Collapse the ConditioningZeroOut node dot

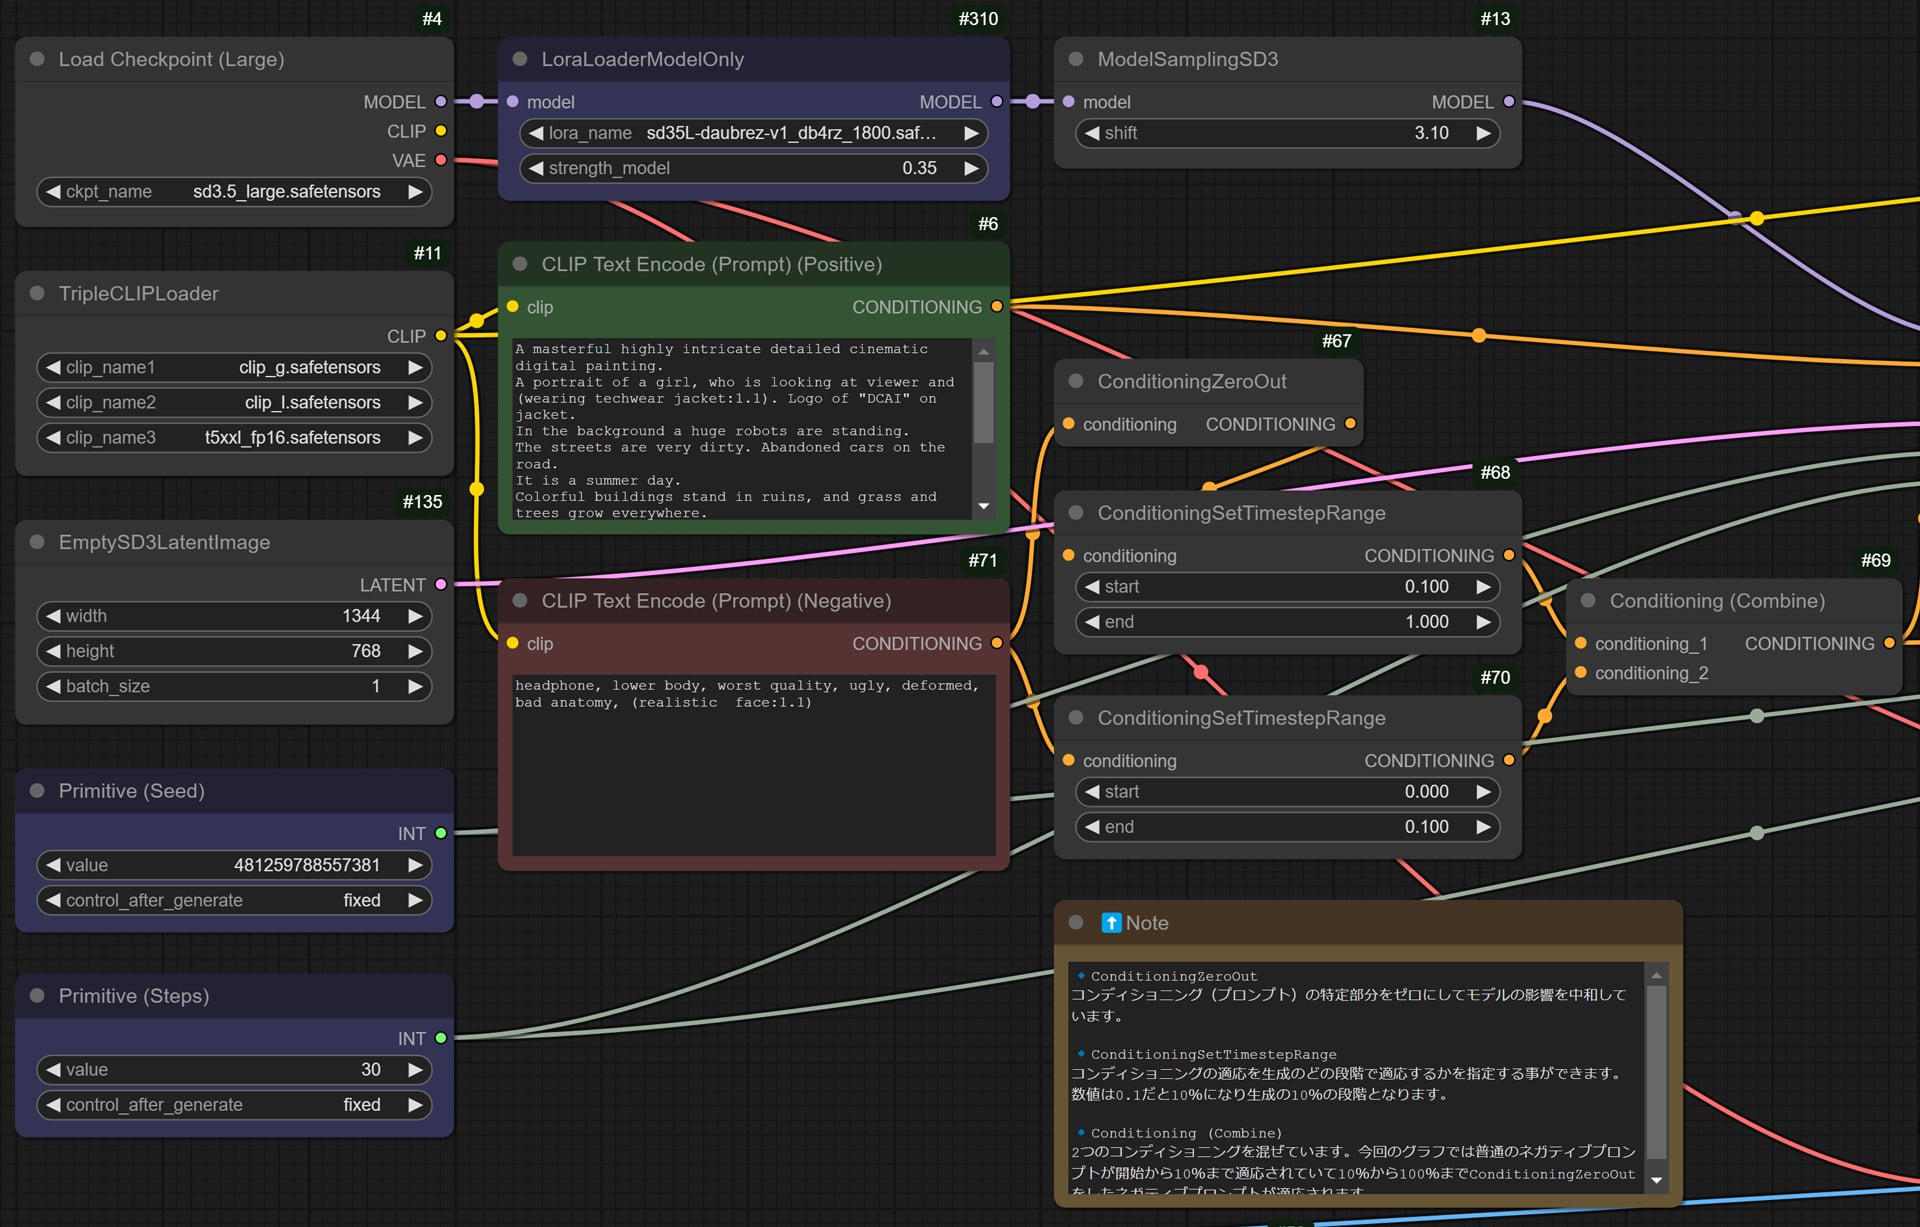click(x=1076, y=381)
